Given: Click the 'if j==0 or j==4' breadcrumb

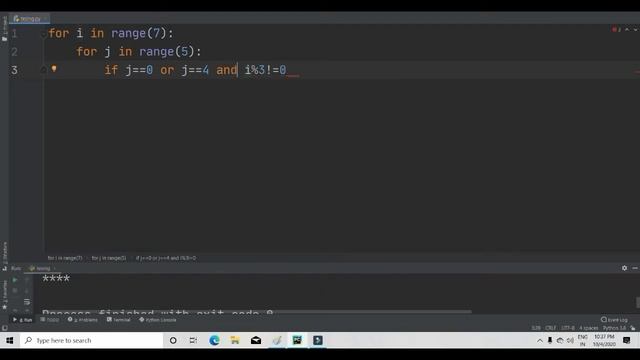Looking at the screenshot, I should [166, 258].
